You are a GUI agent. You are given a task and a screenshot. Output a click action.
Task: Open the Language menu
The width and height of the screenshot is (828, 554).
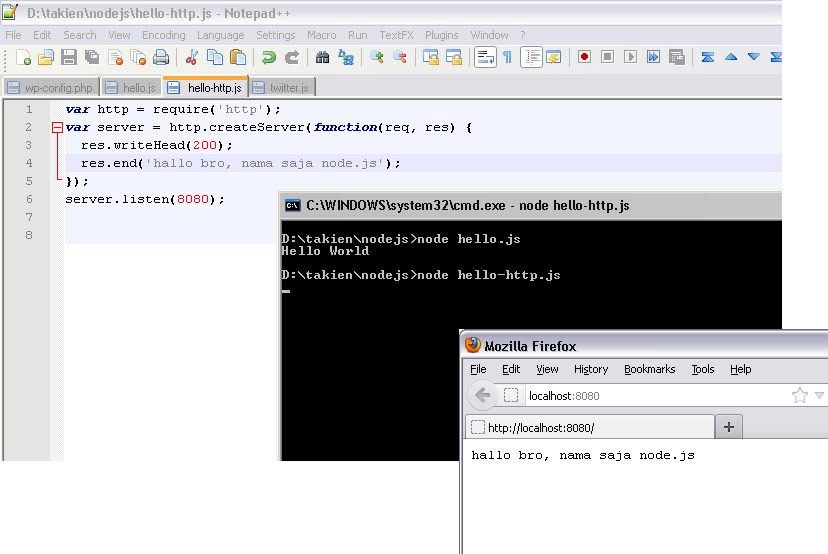[221, 35]
